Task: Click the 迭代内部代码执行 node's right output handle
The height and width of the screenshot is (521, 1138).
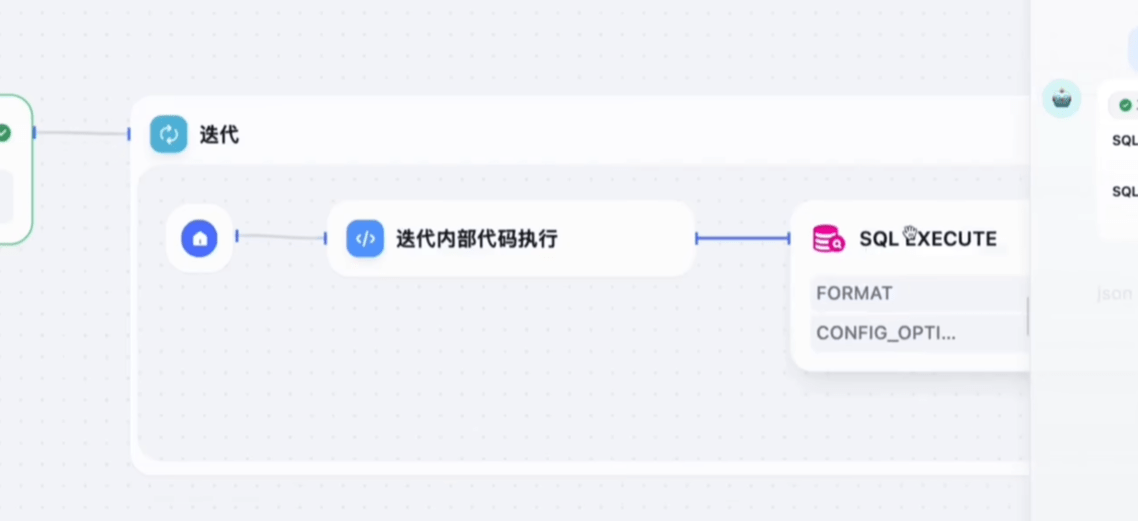Action: 697,238
